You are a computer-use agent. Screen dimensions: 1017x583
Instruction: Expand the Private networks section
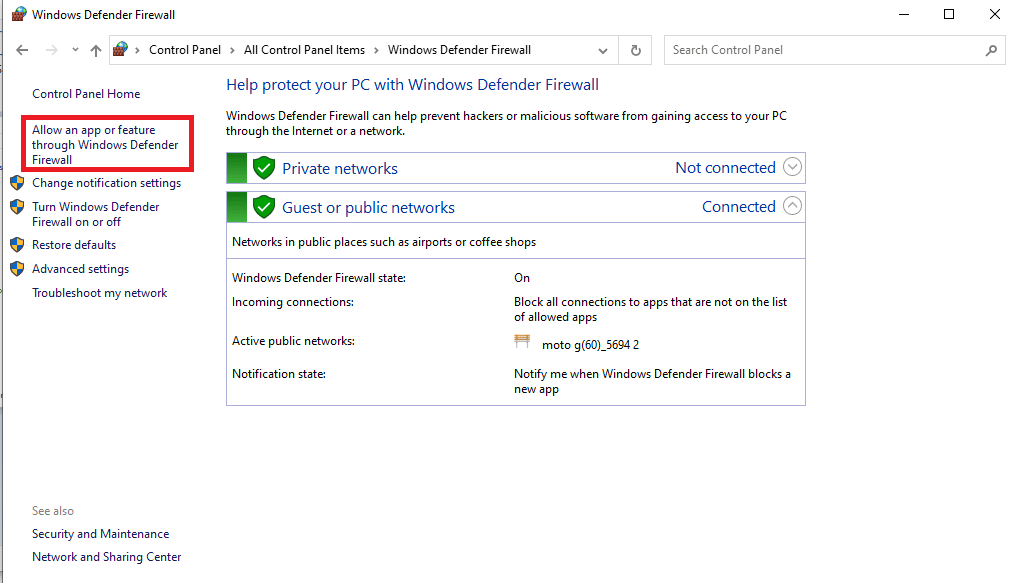[792, 167]
